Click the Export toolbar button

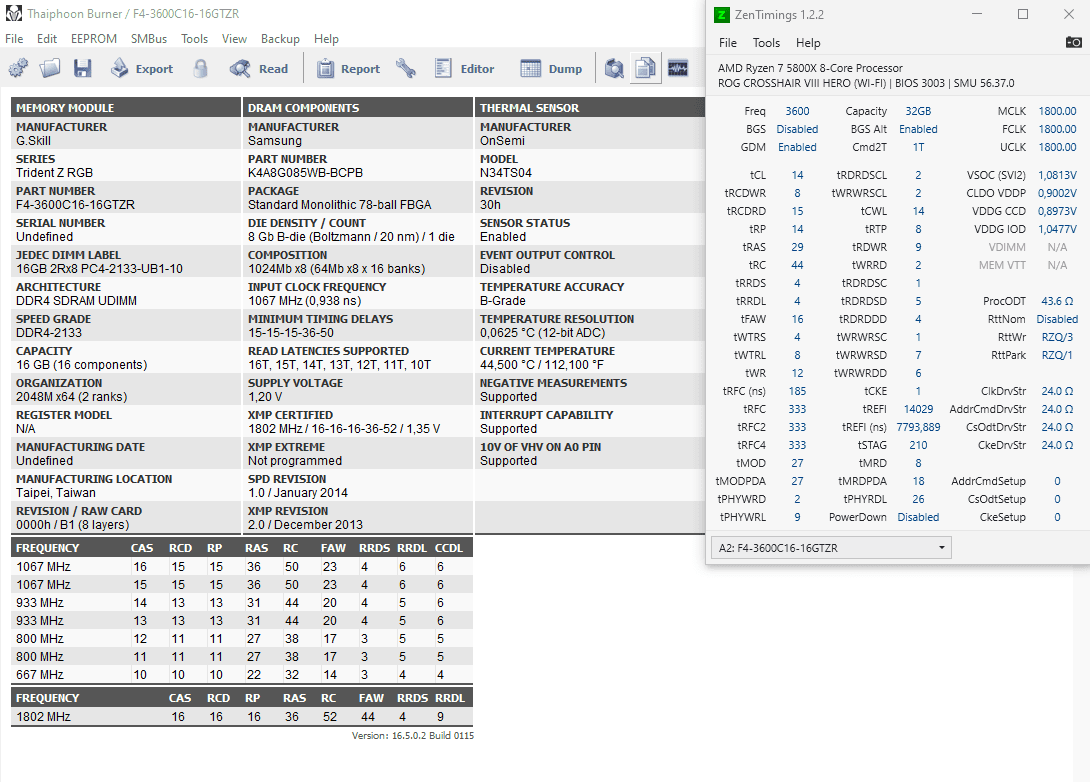[143, 68]
